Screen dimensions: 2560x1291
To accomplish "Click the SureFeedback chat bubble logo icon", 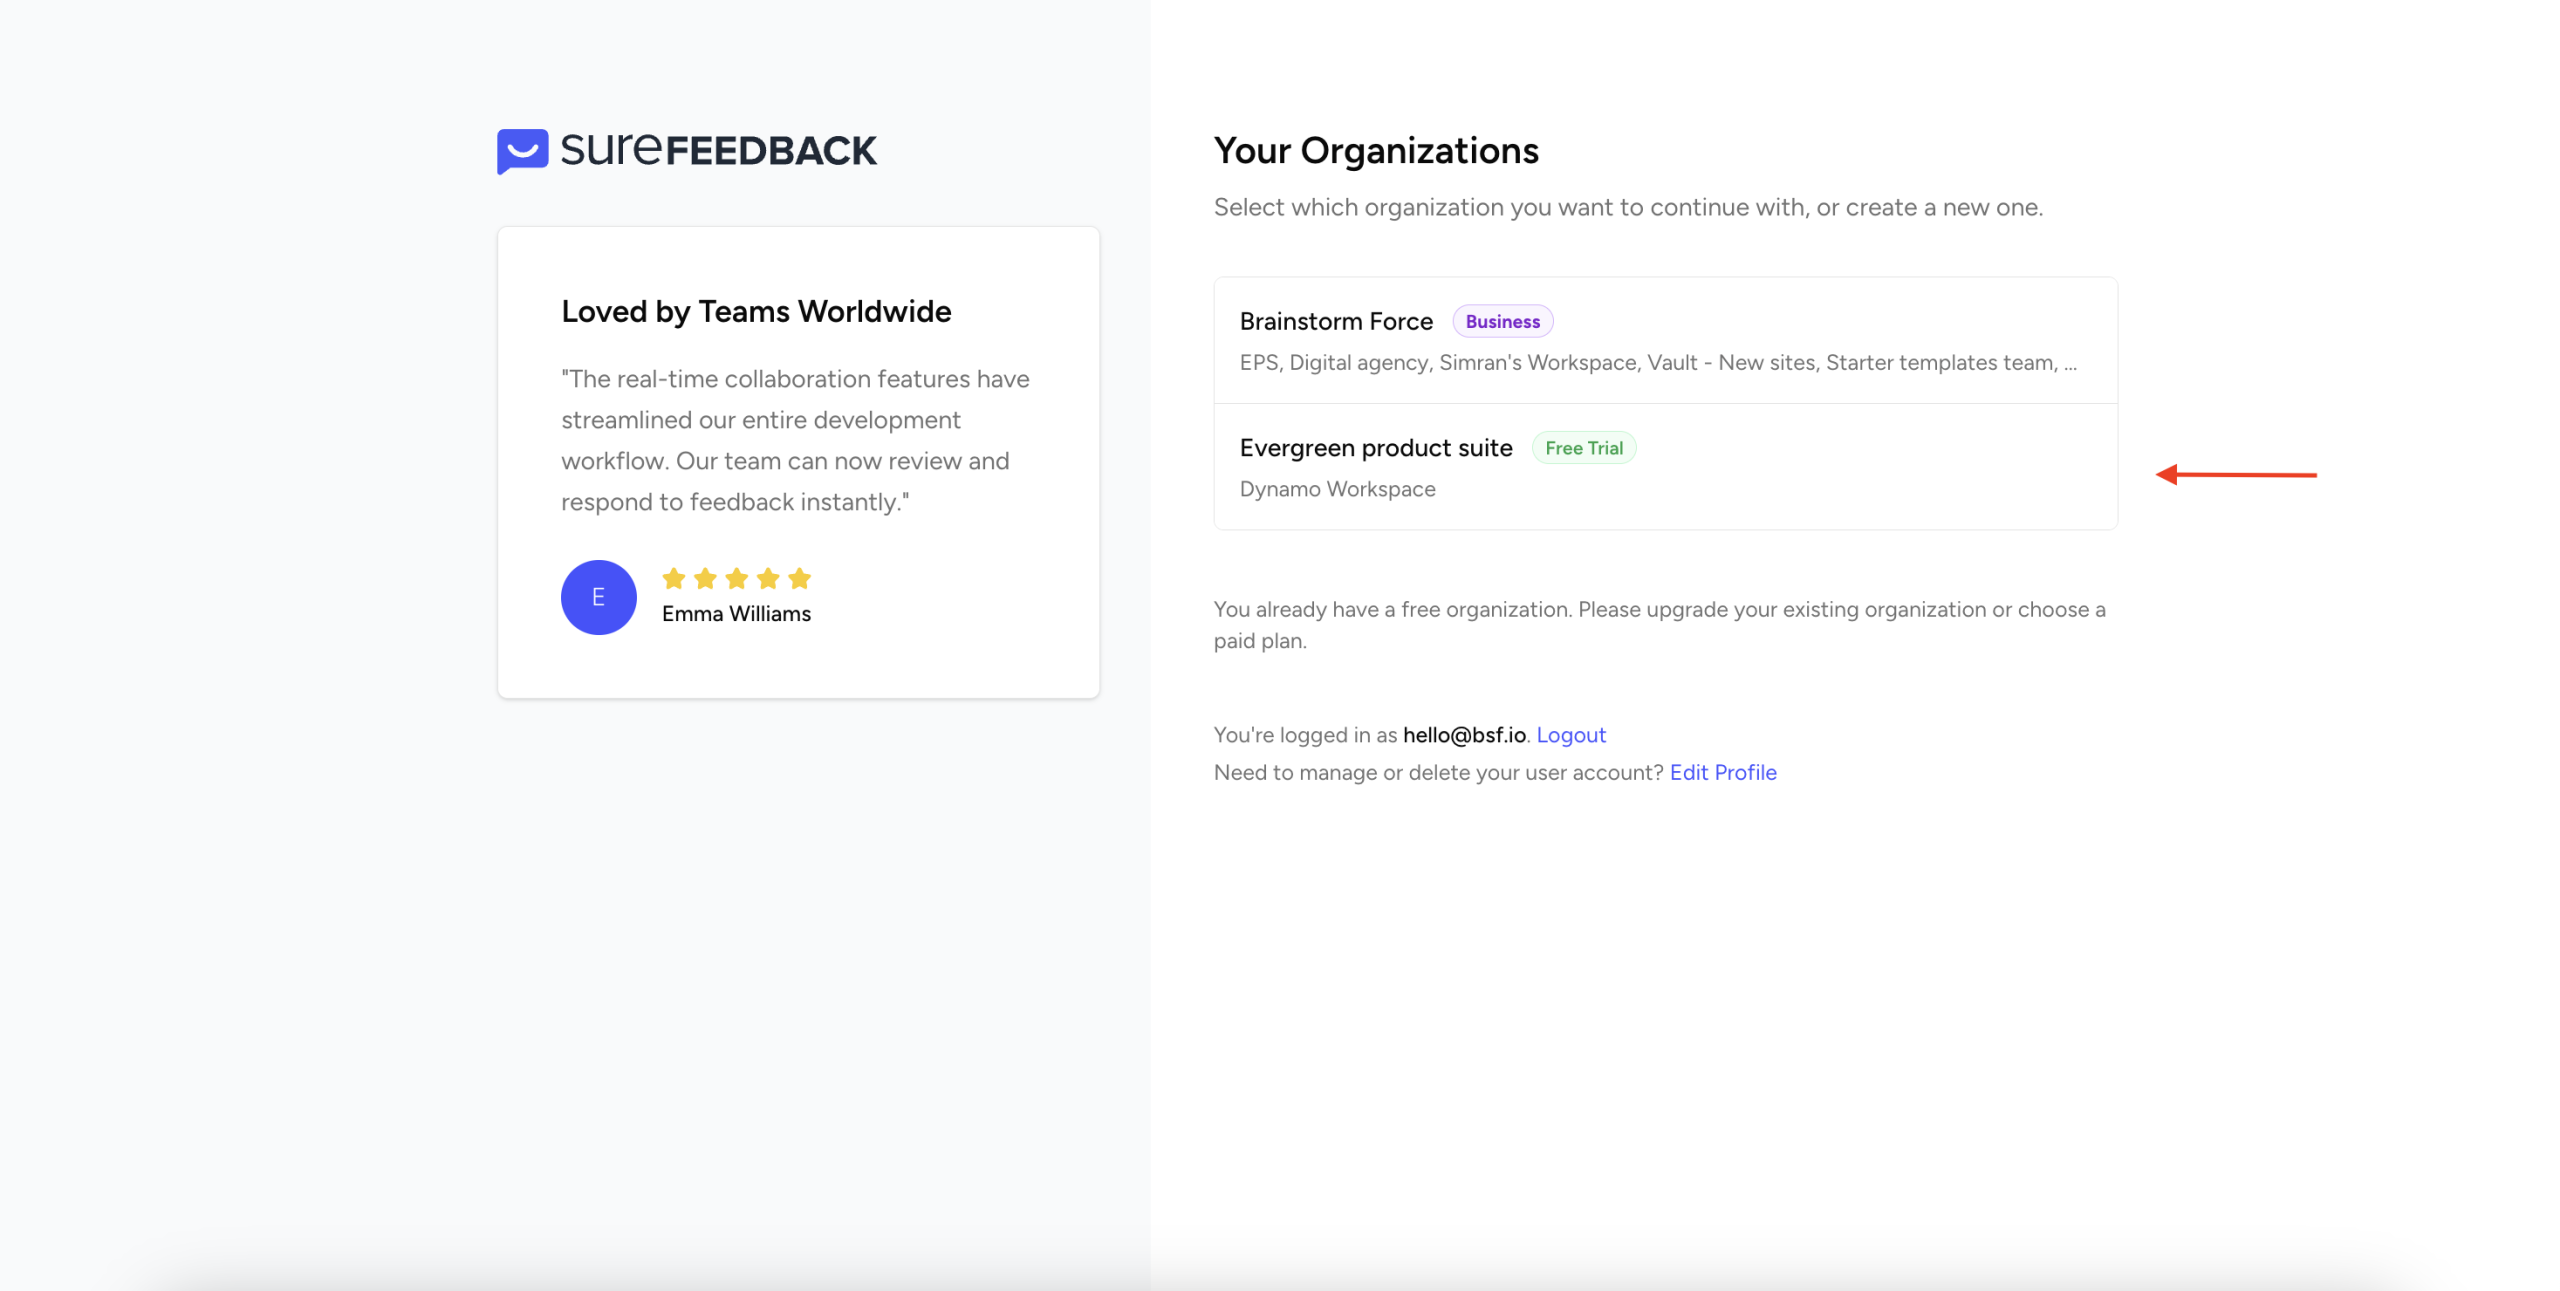I will 522,151.
